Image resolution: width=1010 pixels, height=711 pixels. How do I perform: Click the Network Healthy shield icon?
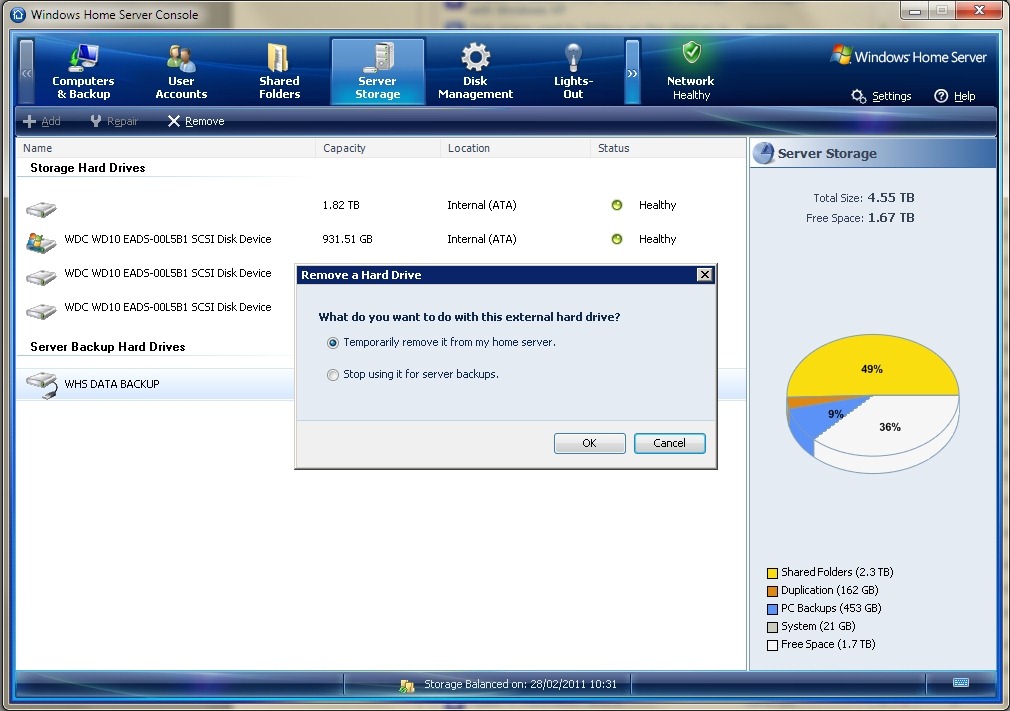[691, 54]
